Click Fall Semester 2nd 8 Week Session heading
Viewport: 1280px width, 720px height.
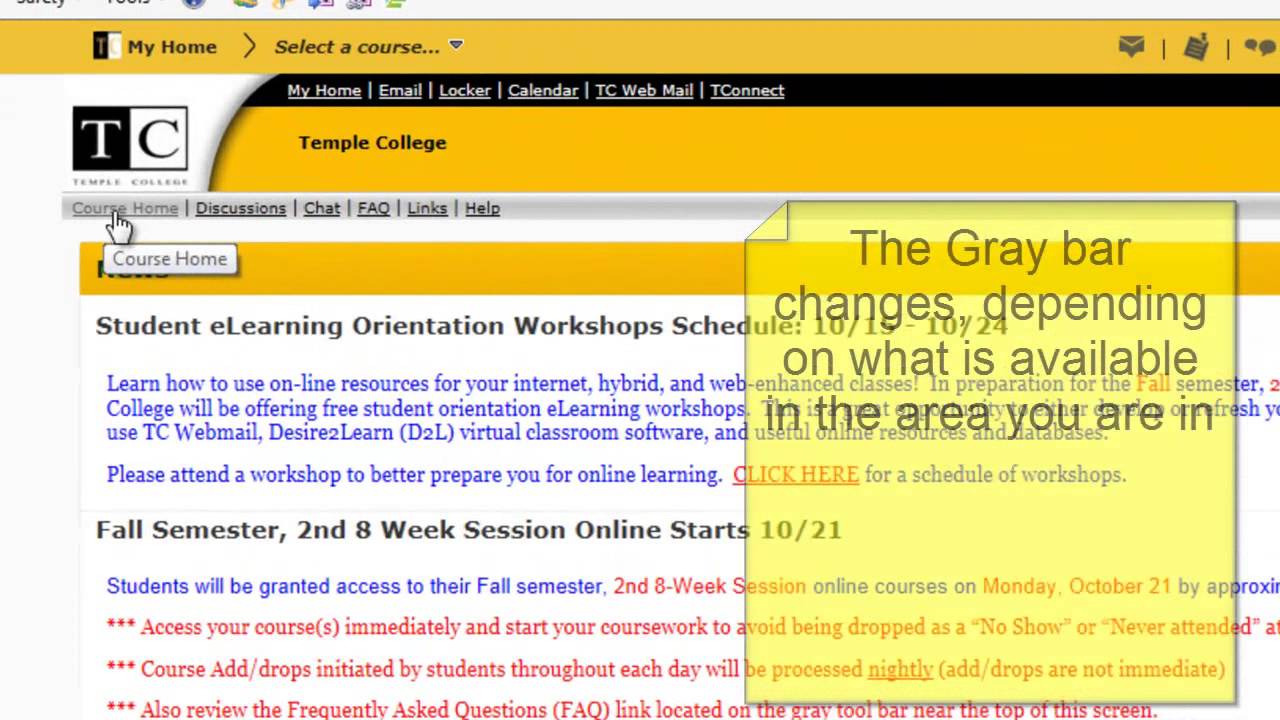[469, 530]
